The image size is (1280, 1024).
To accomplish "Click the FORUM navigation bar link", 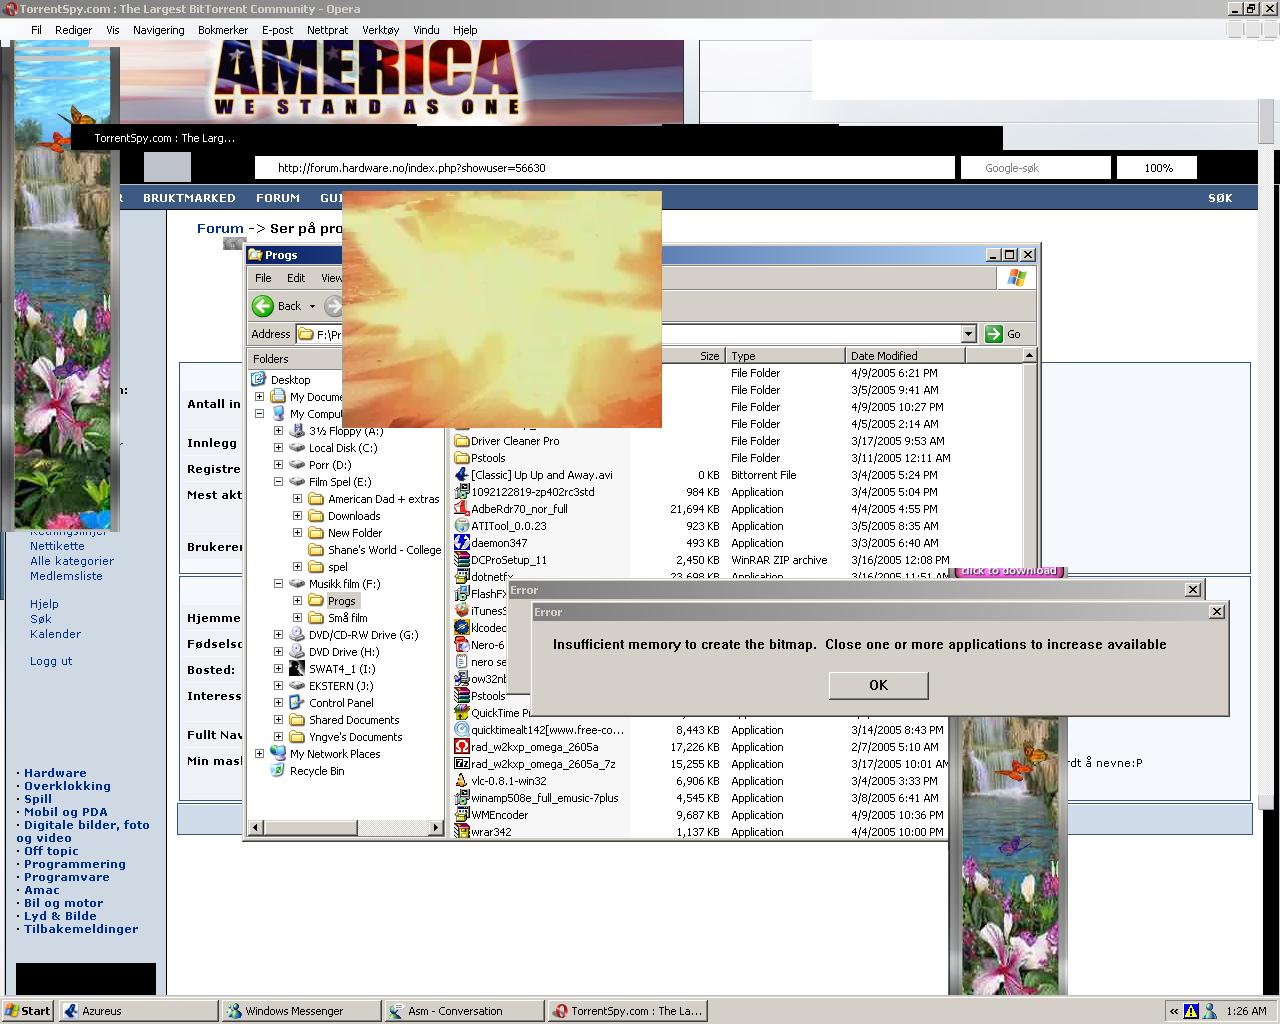I will (278, 198).
